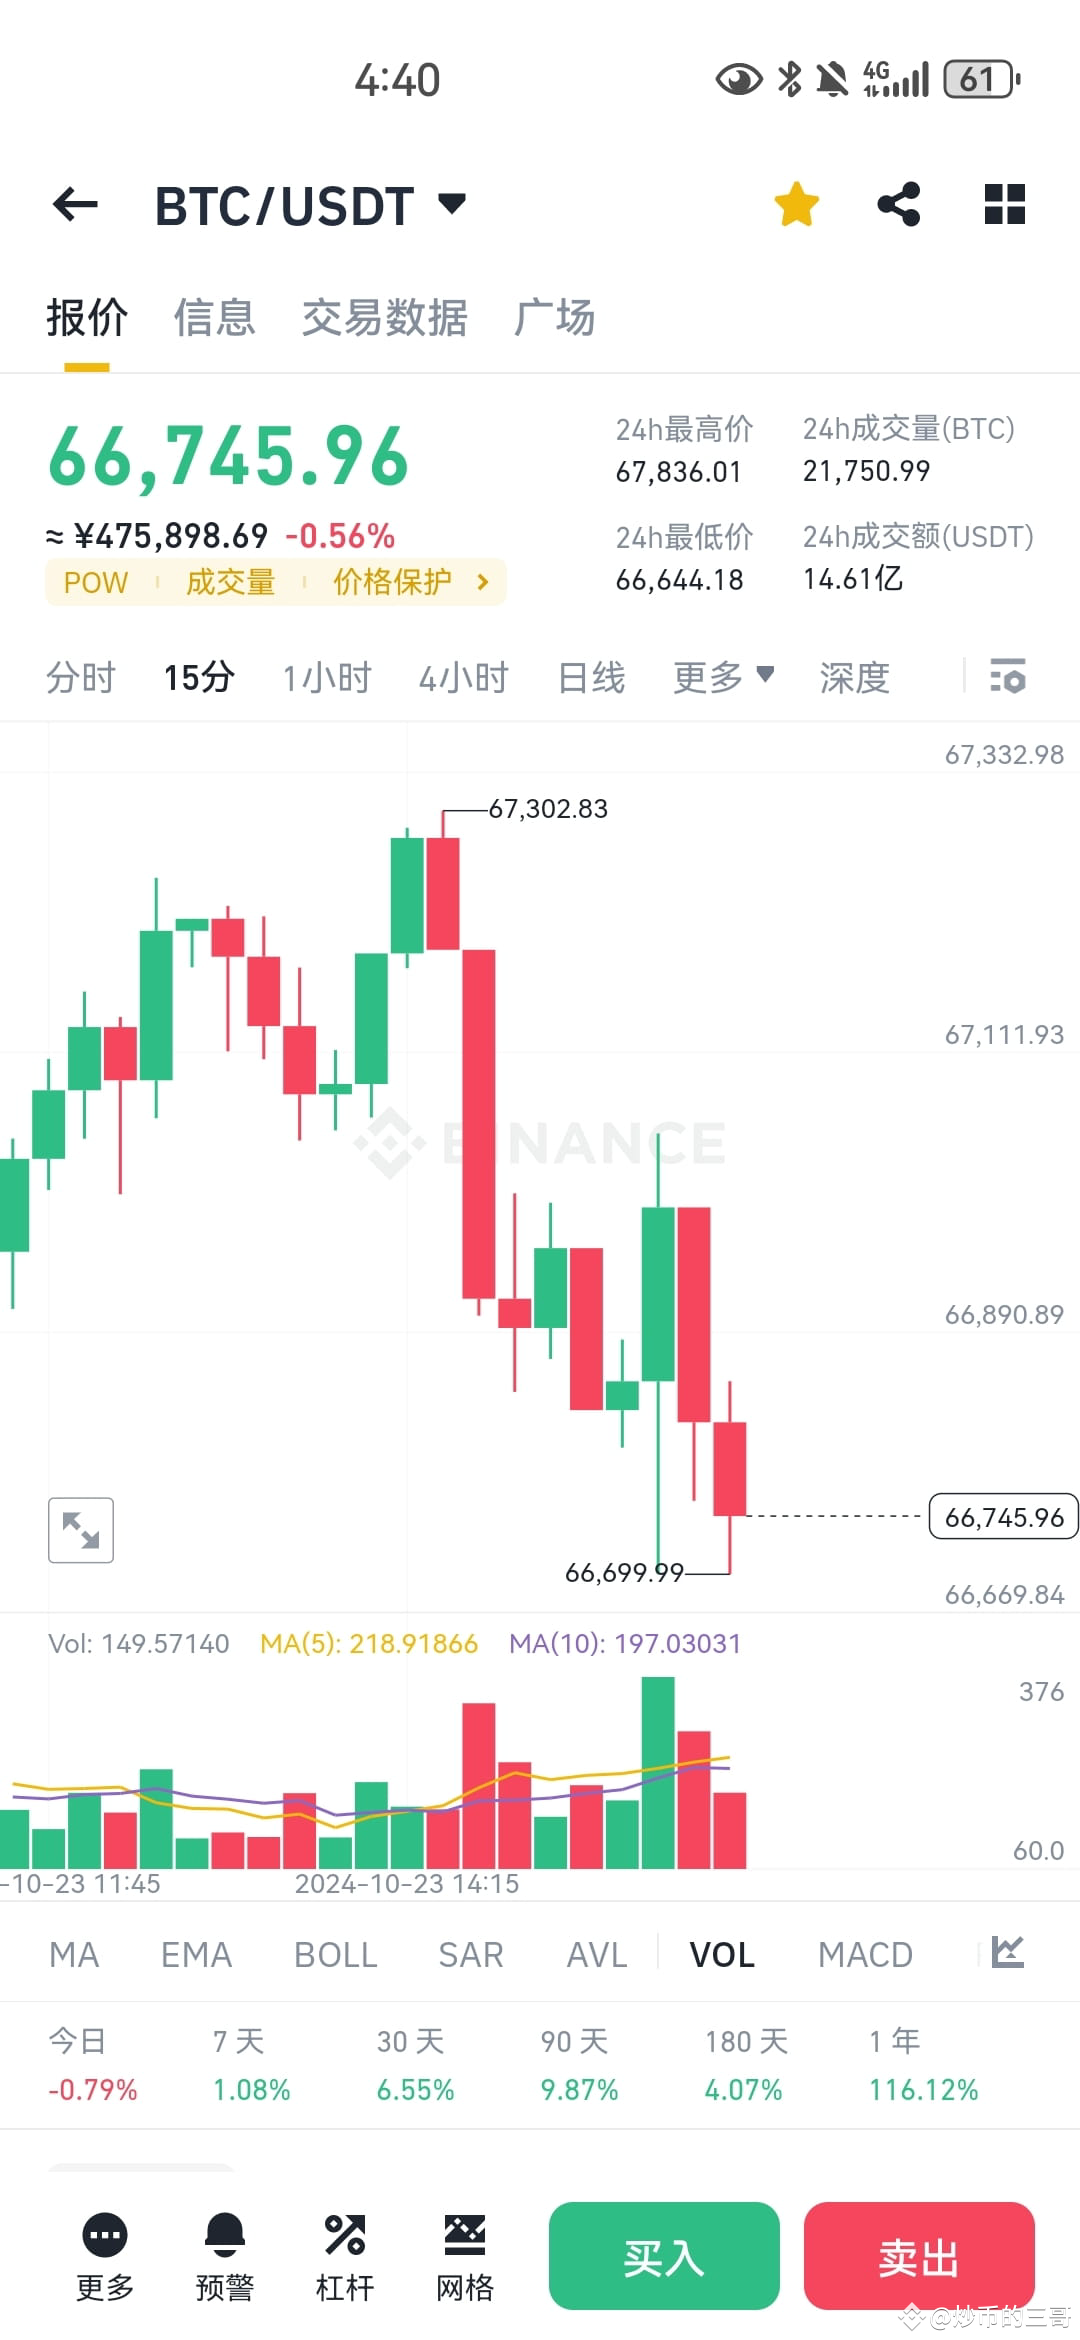Tap the back arrow to return
The width and height of the screenshot is (1080, 2340).
coord(75,203)
